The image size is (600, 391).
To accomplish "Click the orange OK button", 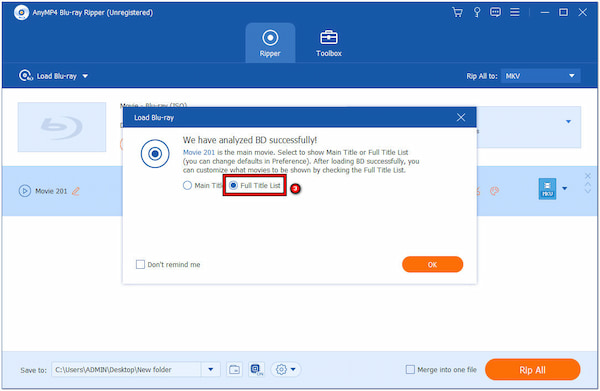I will coord(432,264).
